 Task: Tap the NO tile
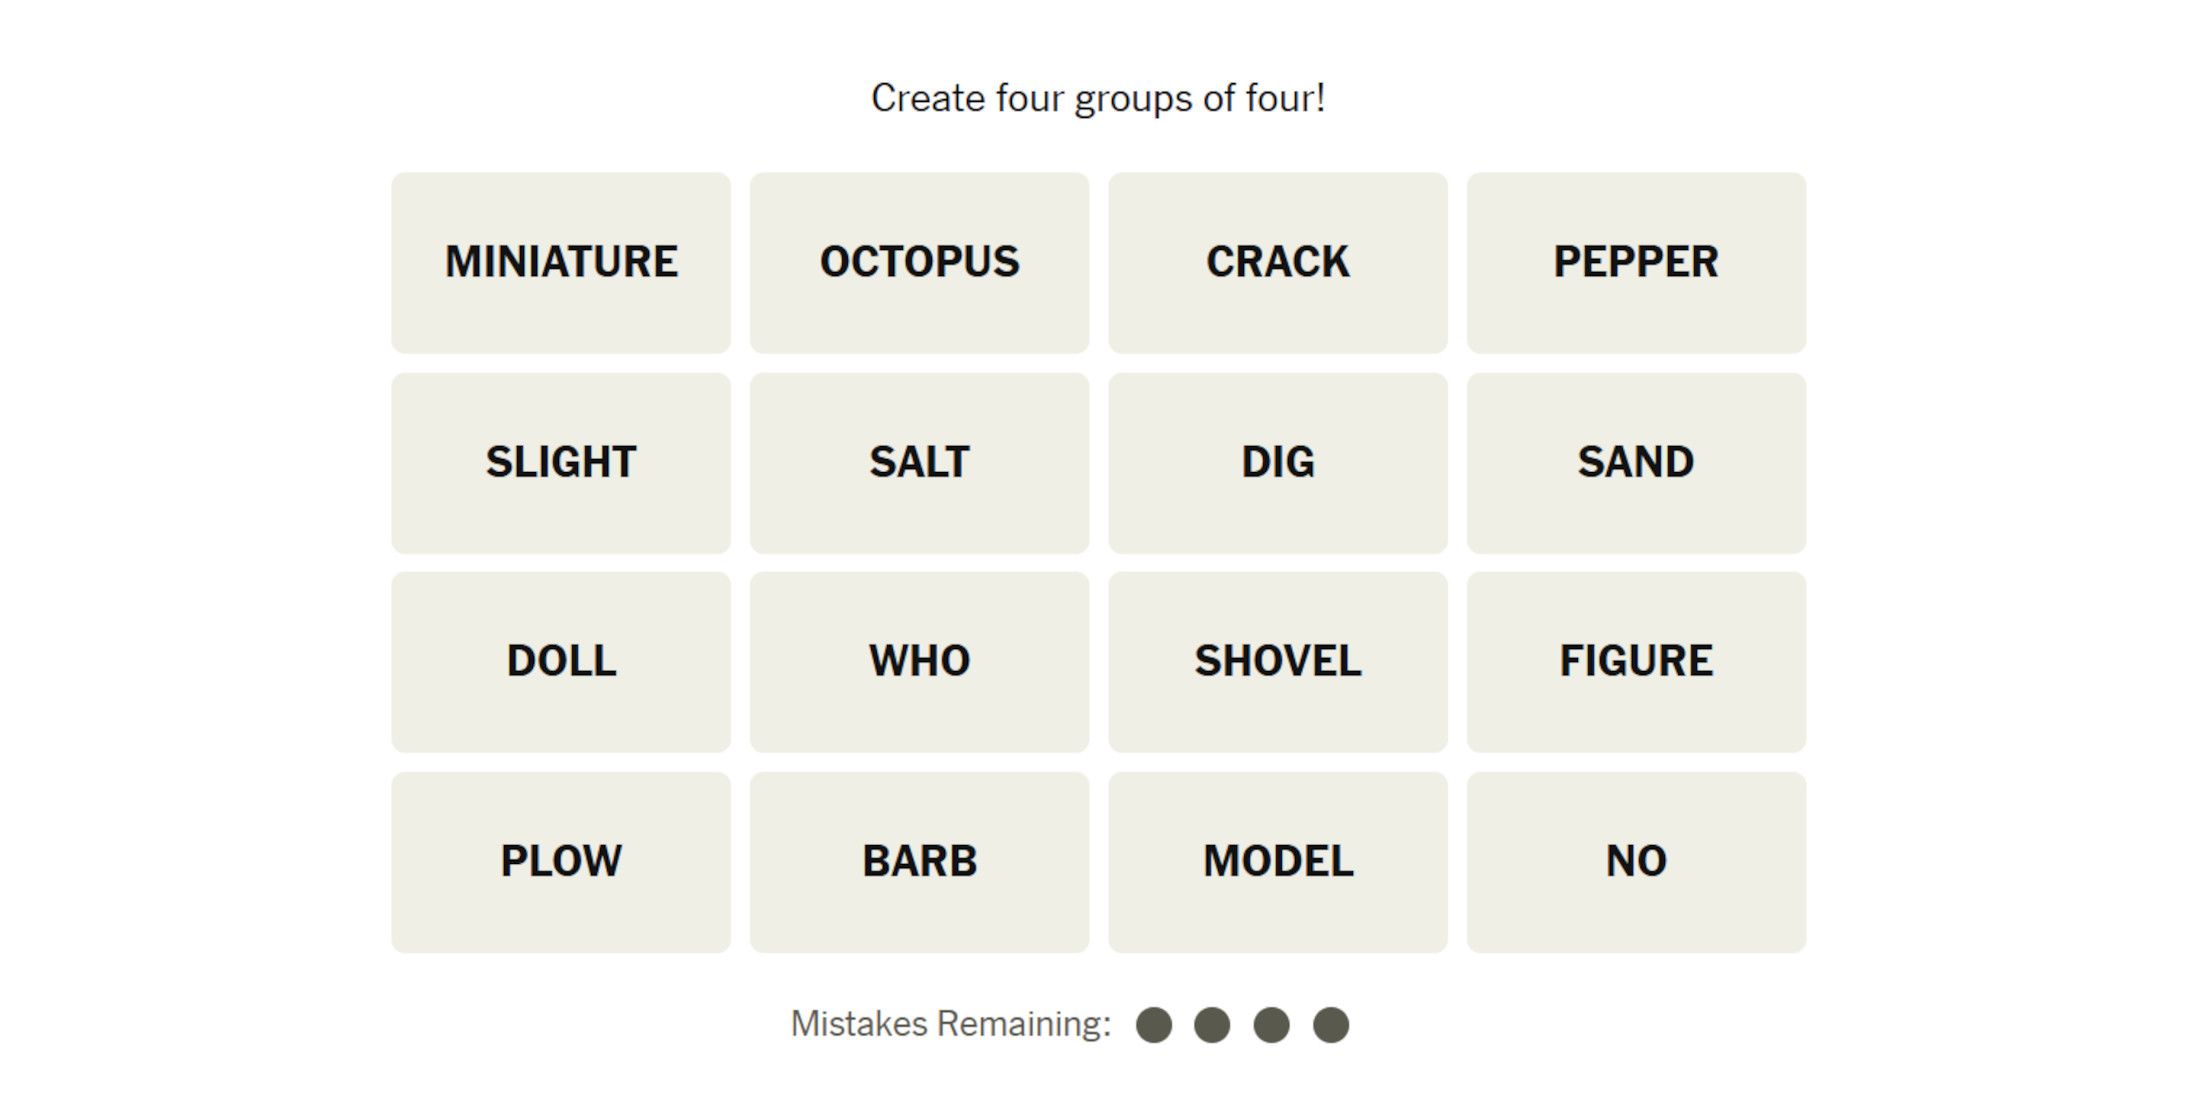pyautogui.click(x=1636, y=861)
